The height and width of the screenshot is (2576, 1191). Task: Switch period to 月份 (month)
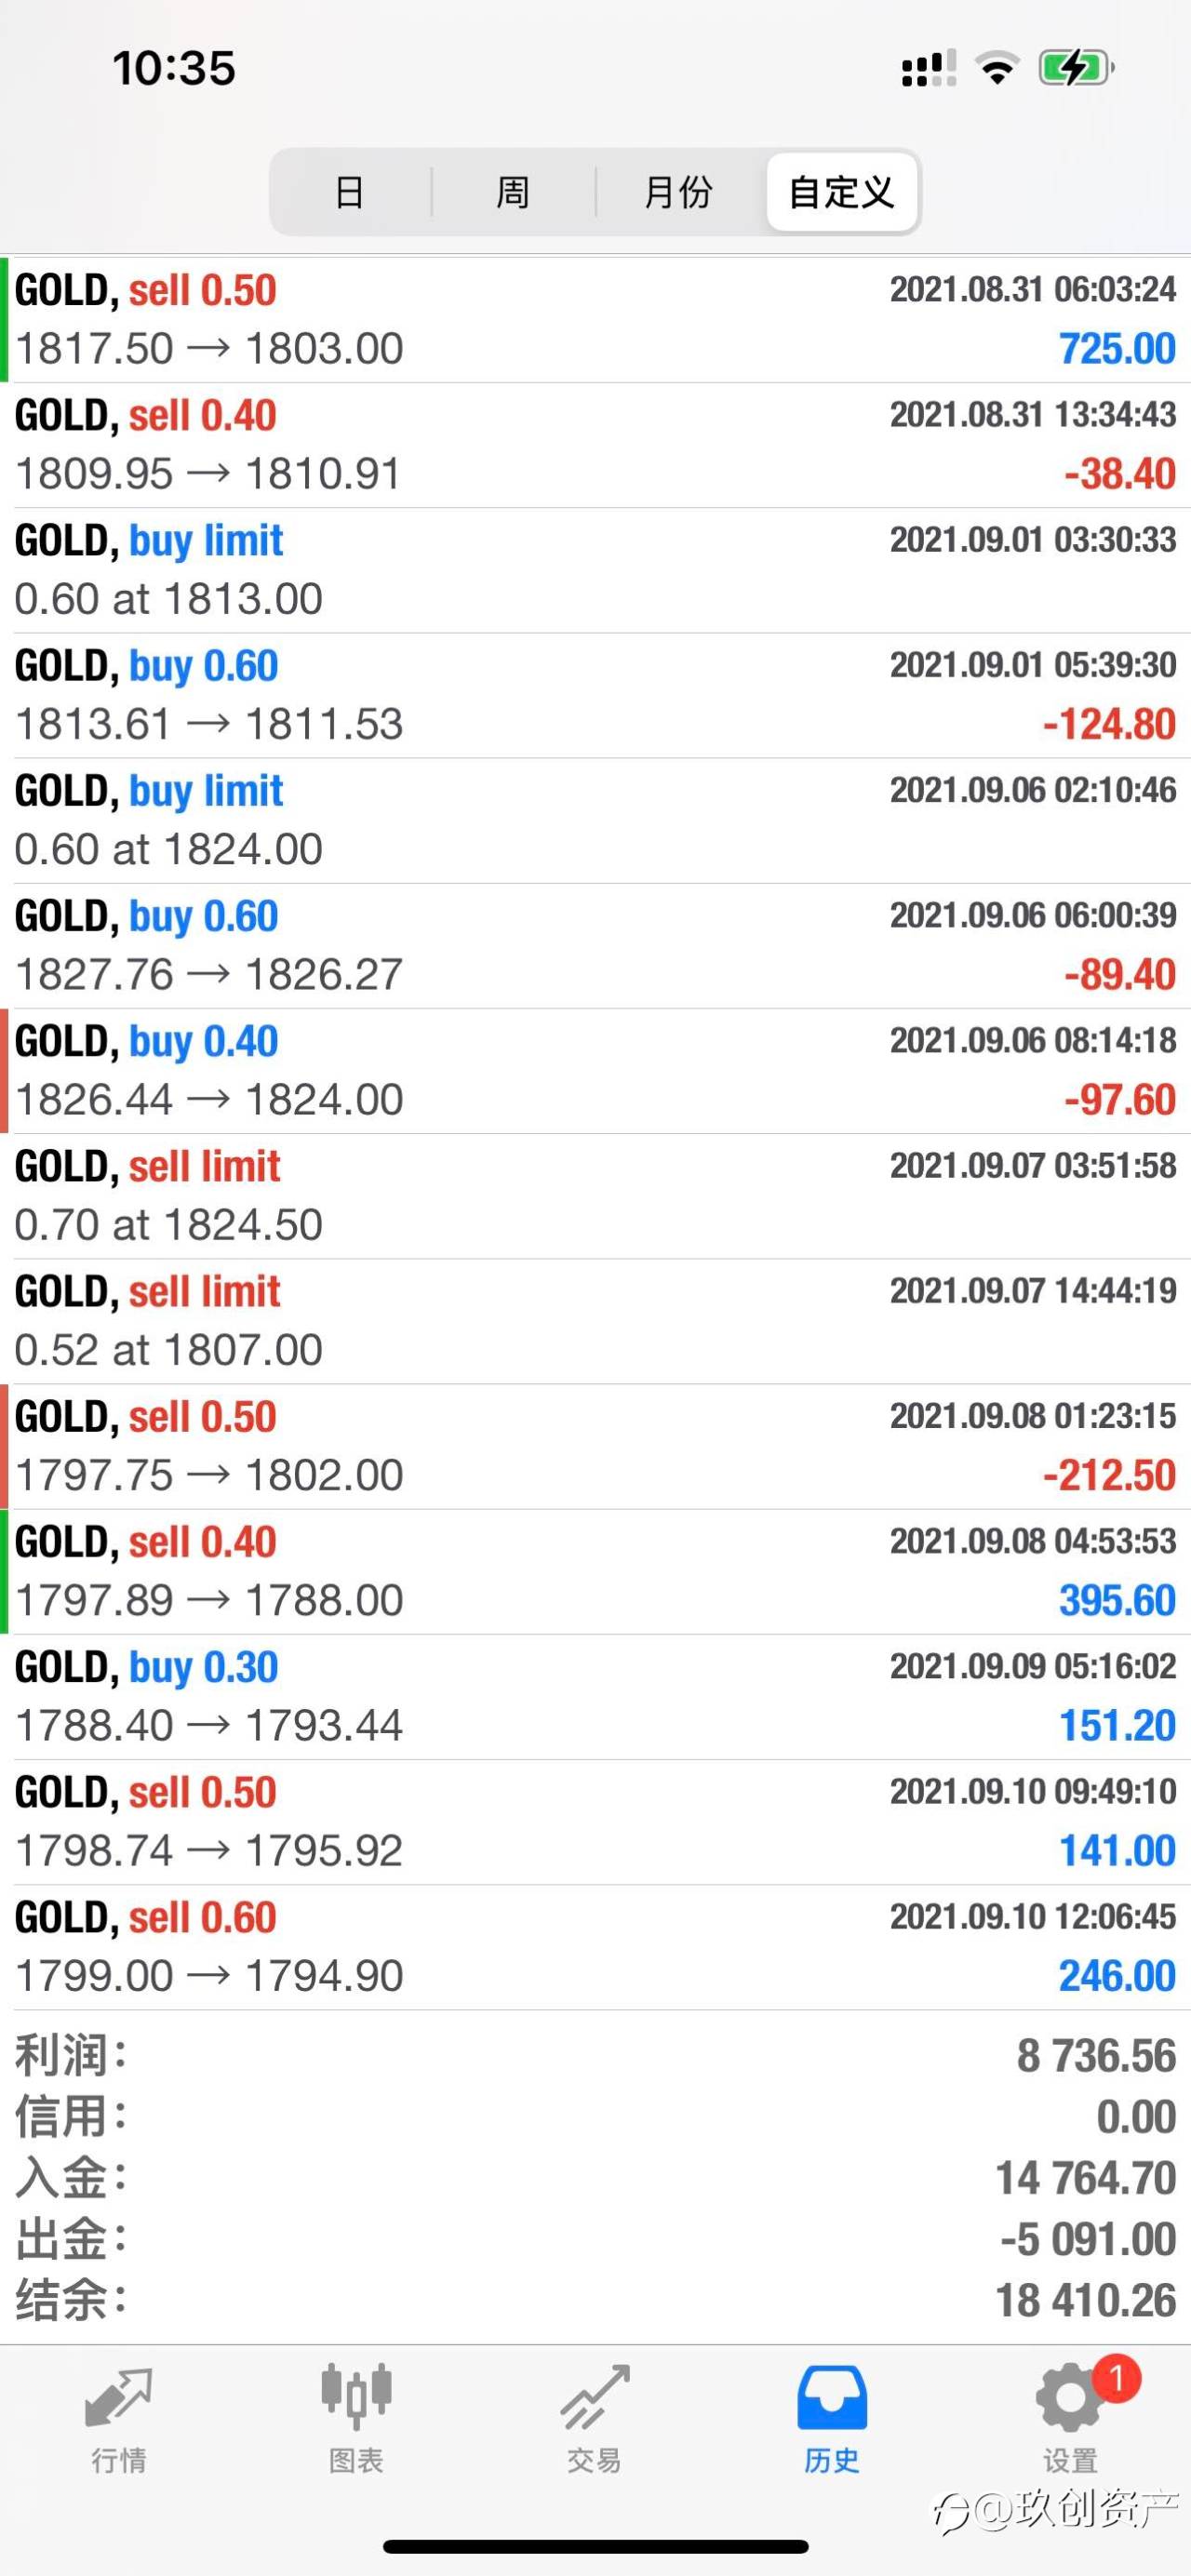(x=678, y=192)
